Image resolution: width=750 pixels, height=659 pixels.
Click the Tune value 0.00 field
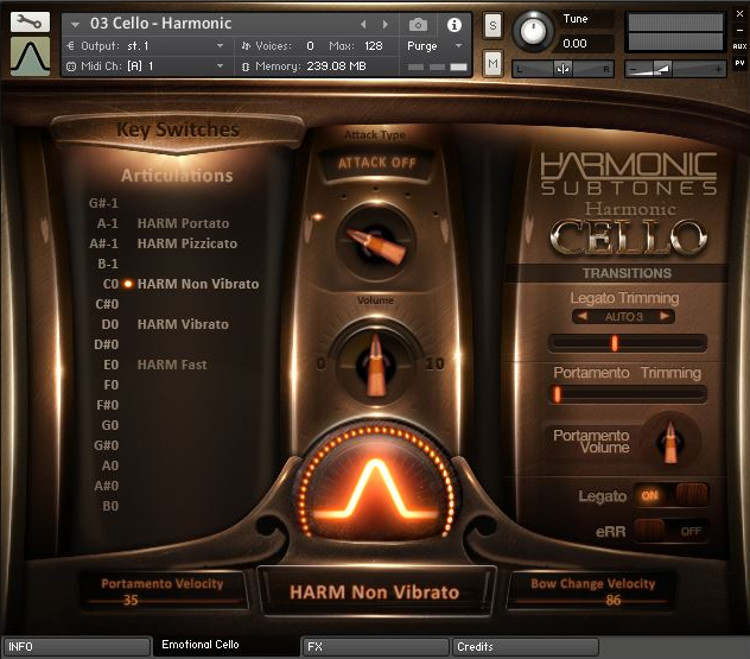coord(587,44)
